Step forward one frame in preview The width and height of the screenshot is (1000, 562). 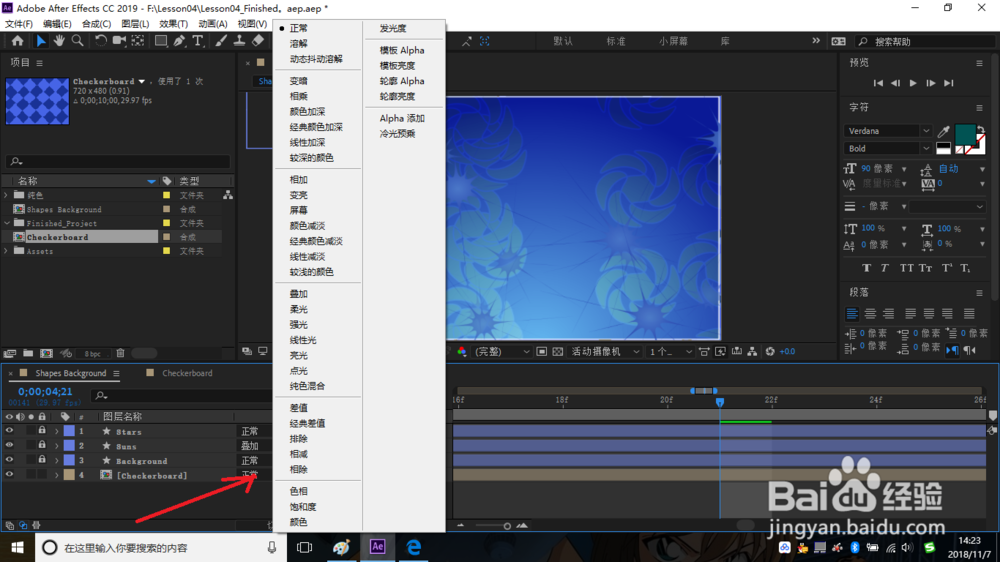pyautogui.click(x=931, y=83)
